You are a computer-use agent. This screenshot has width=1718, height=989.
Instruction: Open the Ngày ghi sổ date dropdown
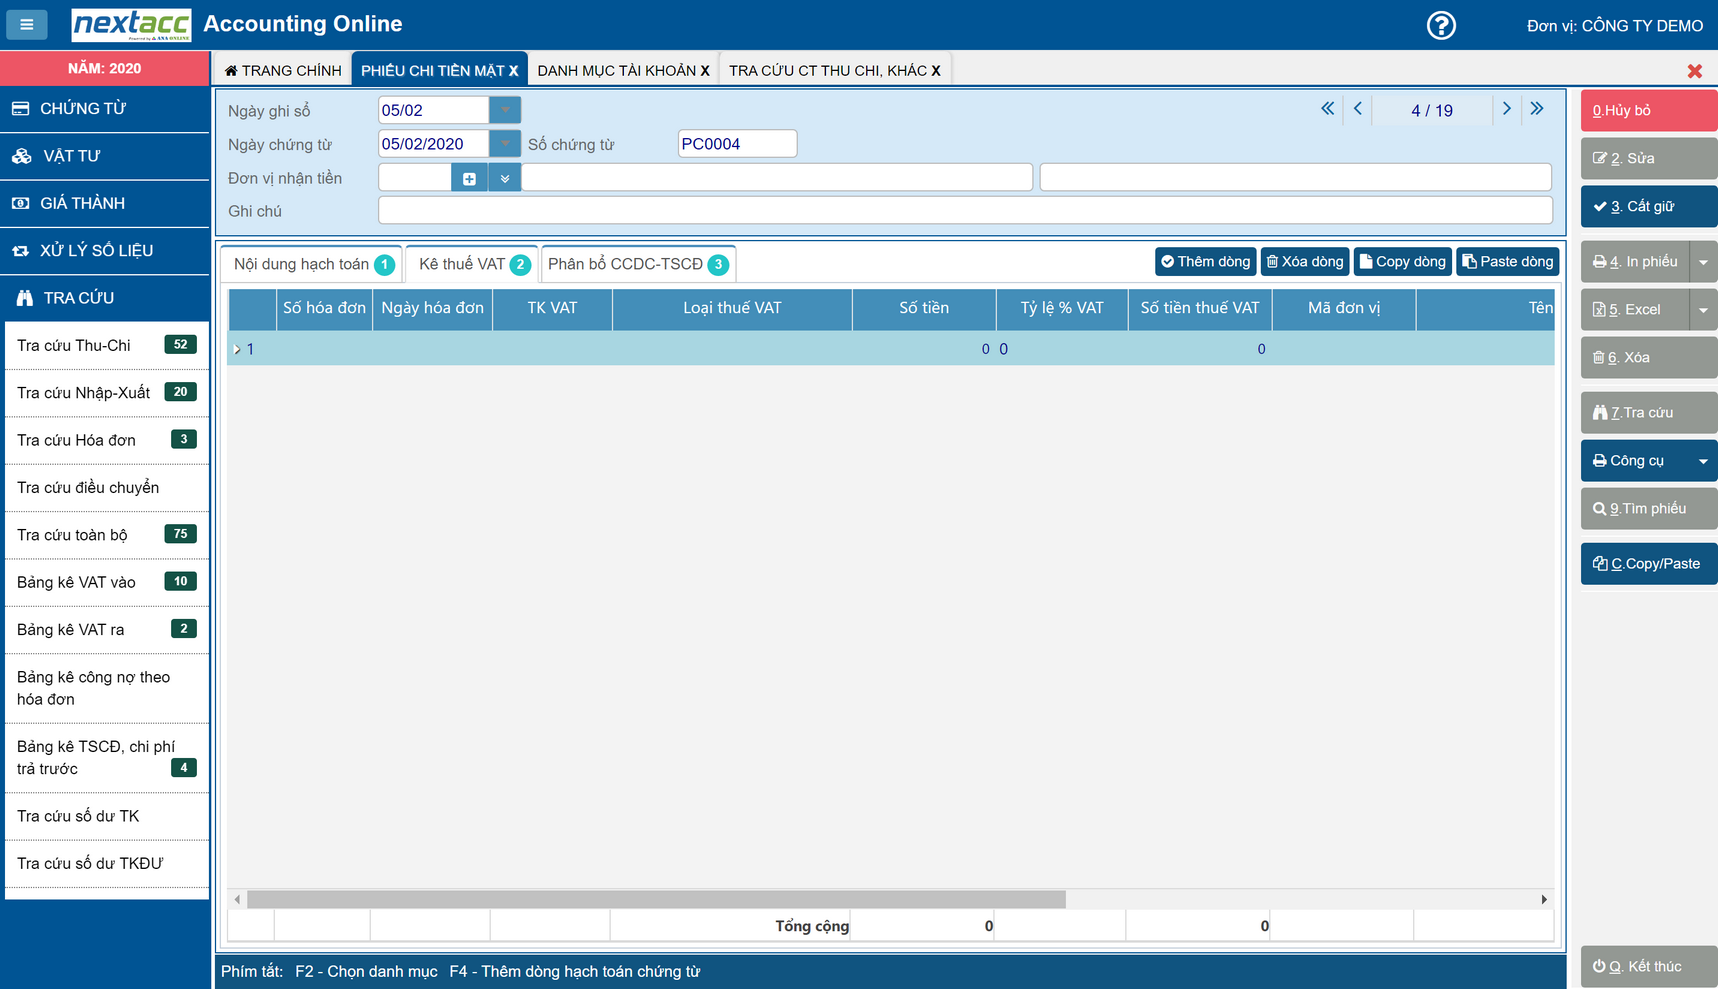[505, 110]
